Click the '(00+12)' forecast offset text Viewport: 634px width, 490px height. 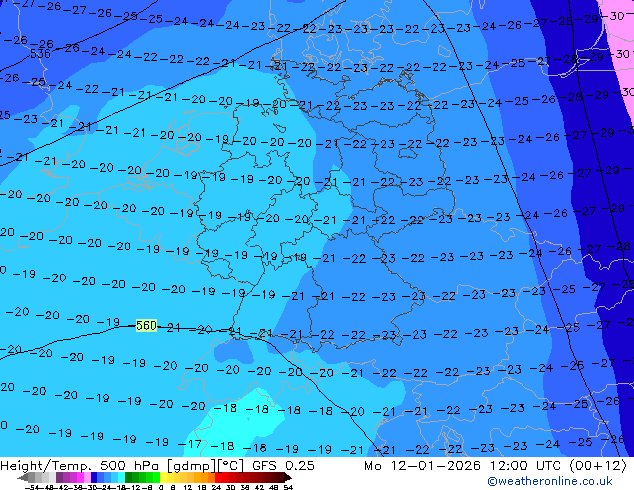pyautogui.click(x=598, y=465)
